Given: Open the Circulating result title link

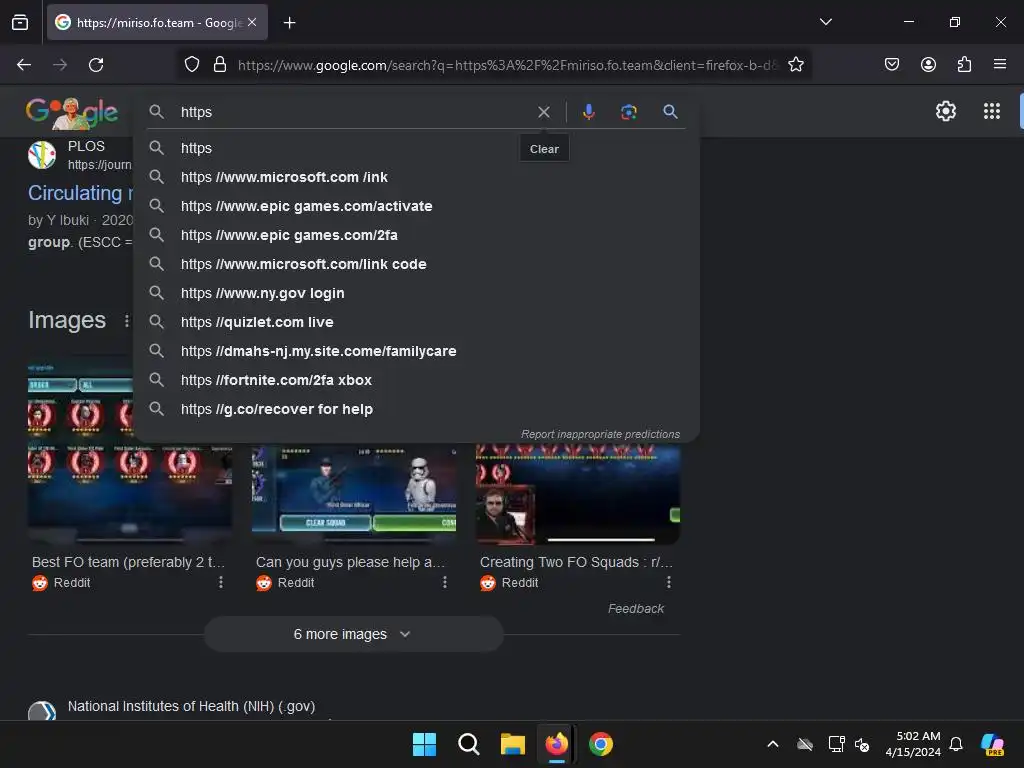Looking at the screenshot, I should [x=80, y=193].
